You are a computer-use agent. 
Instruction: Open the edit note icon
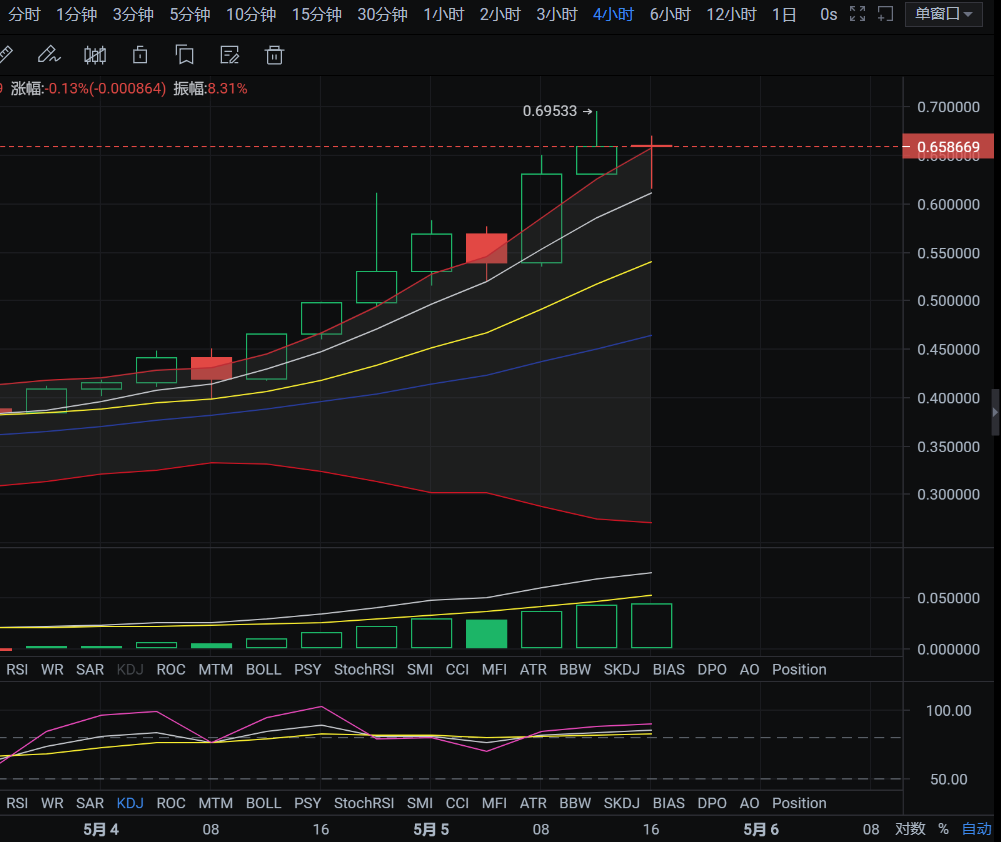229,55
